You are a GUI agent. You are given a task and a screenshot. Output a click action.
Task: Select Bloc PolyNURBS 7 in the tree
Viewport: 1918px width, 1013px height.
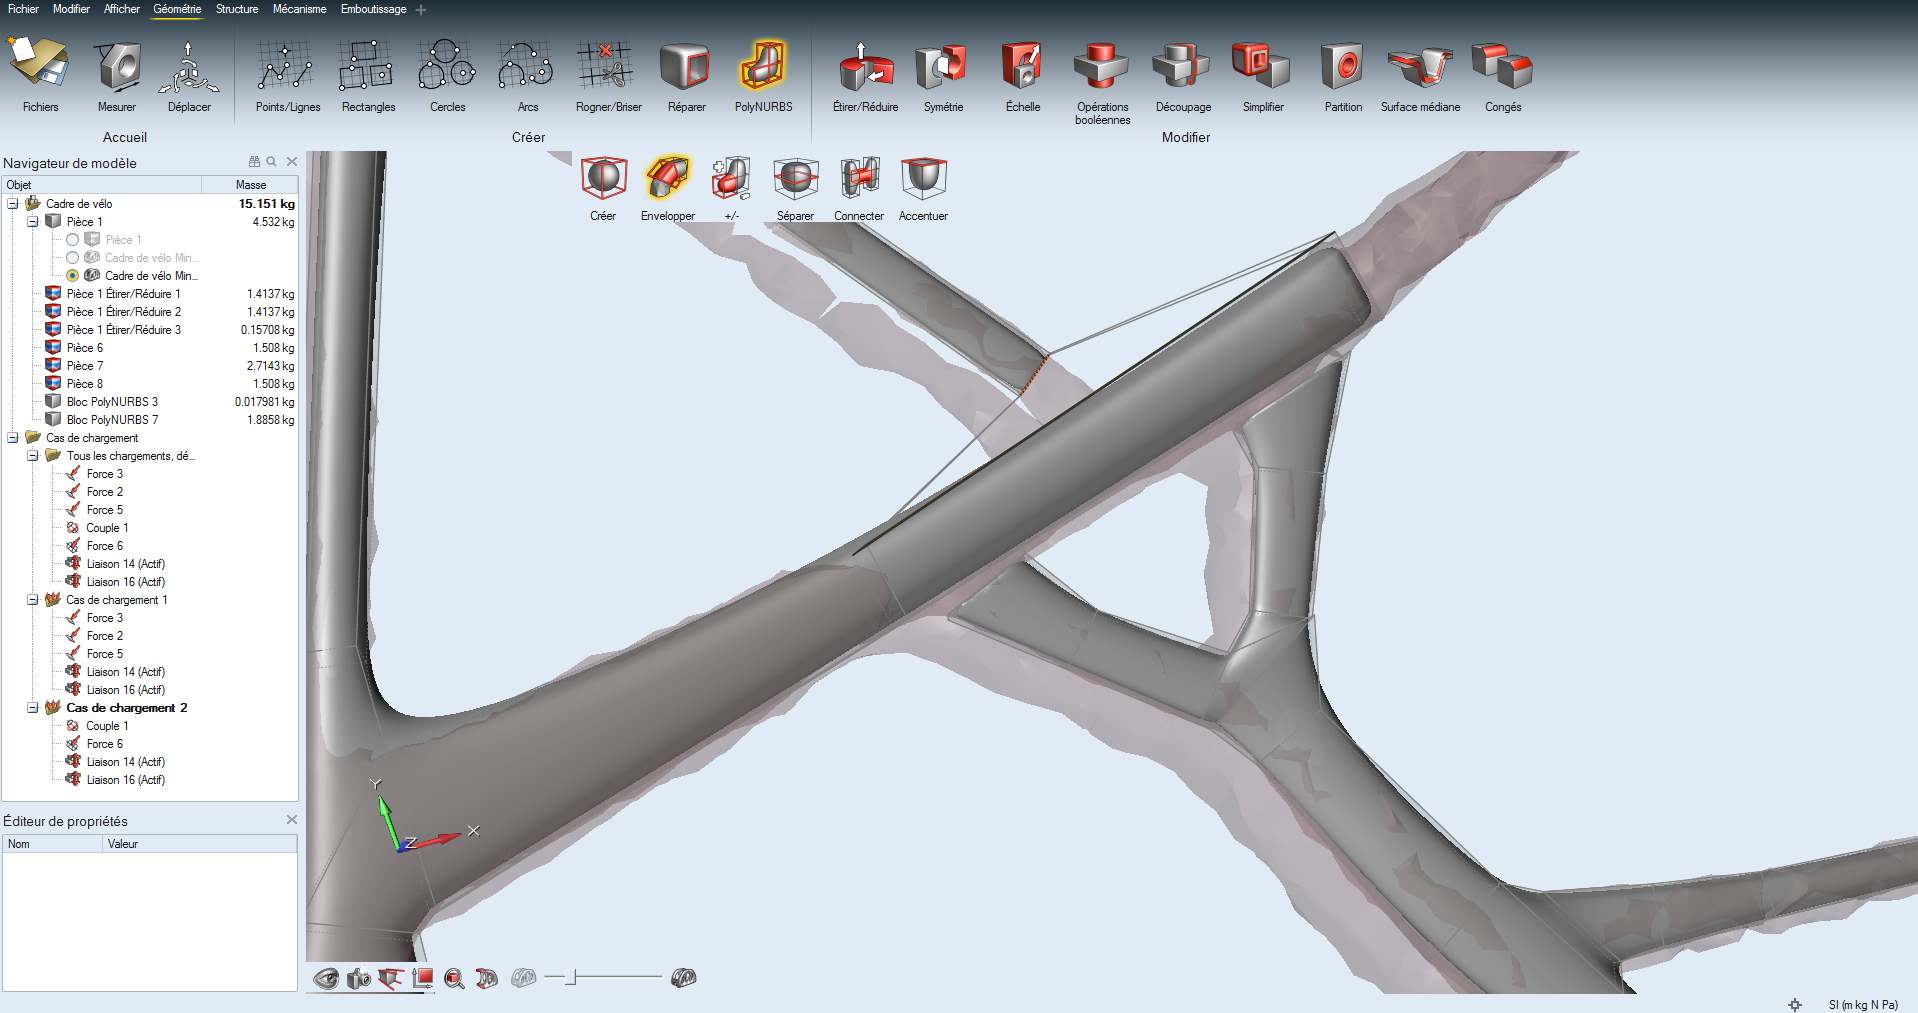point(112,420)
